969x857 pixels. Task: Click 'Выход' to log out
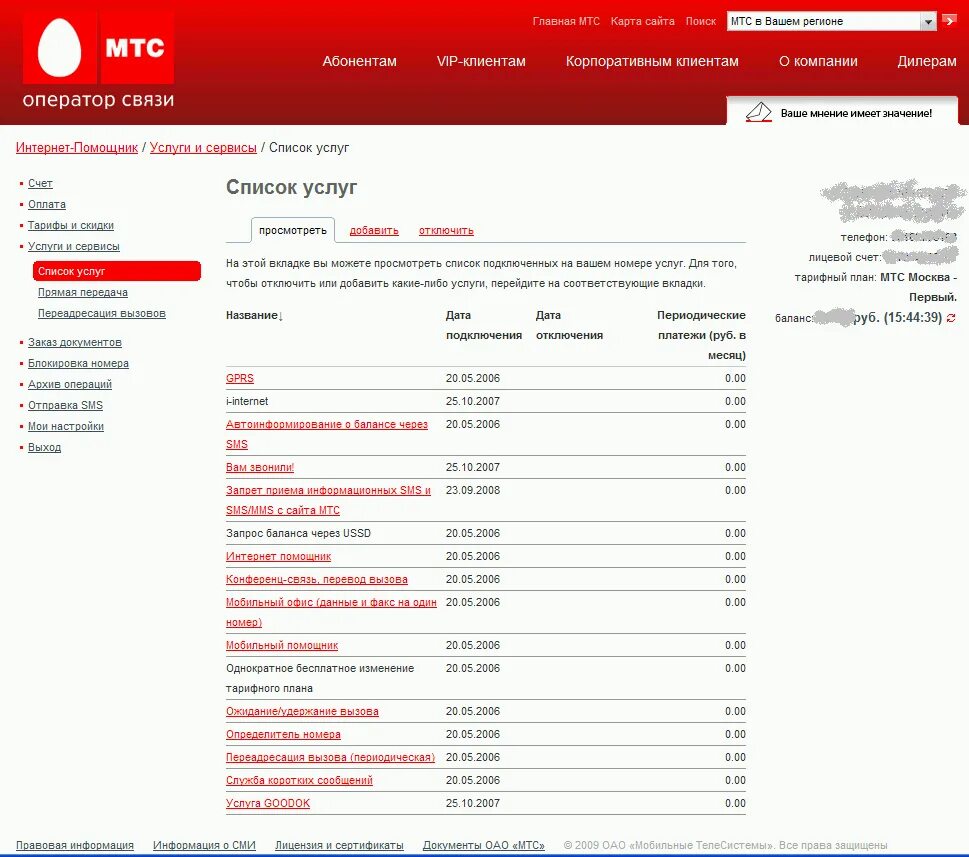pyautogui.click(x=44, y=447)
